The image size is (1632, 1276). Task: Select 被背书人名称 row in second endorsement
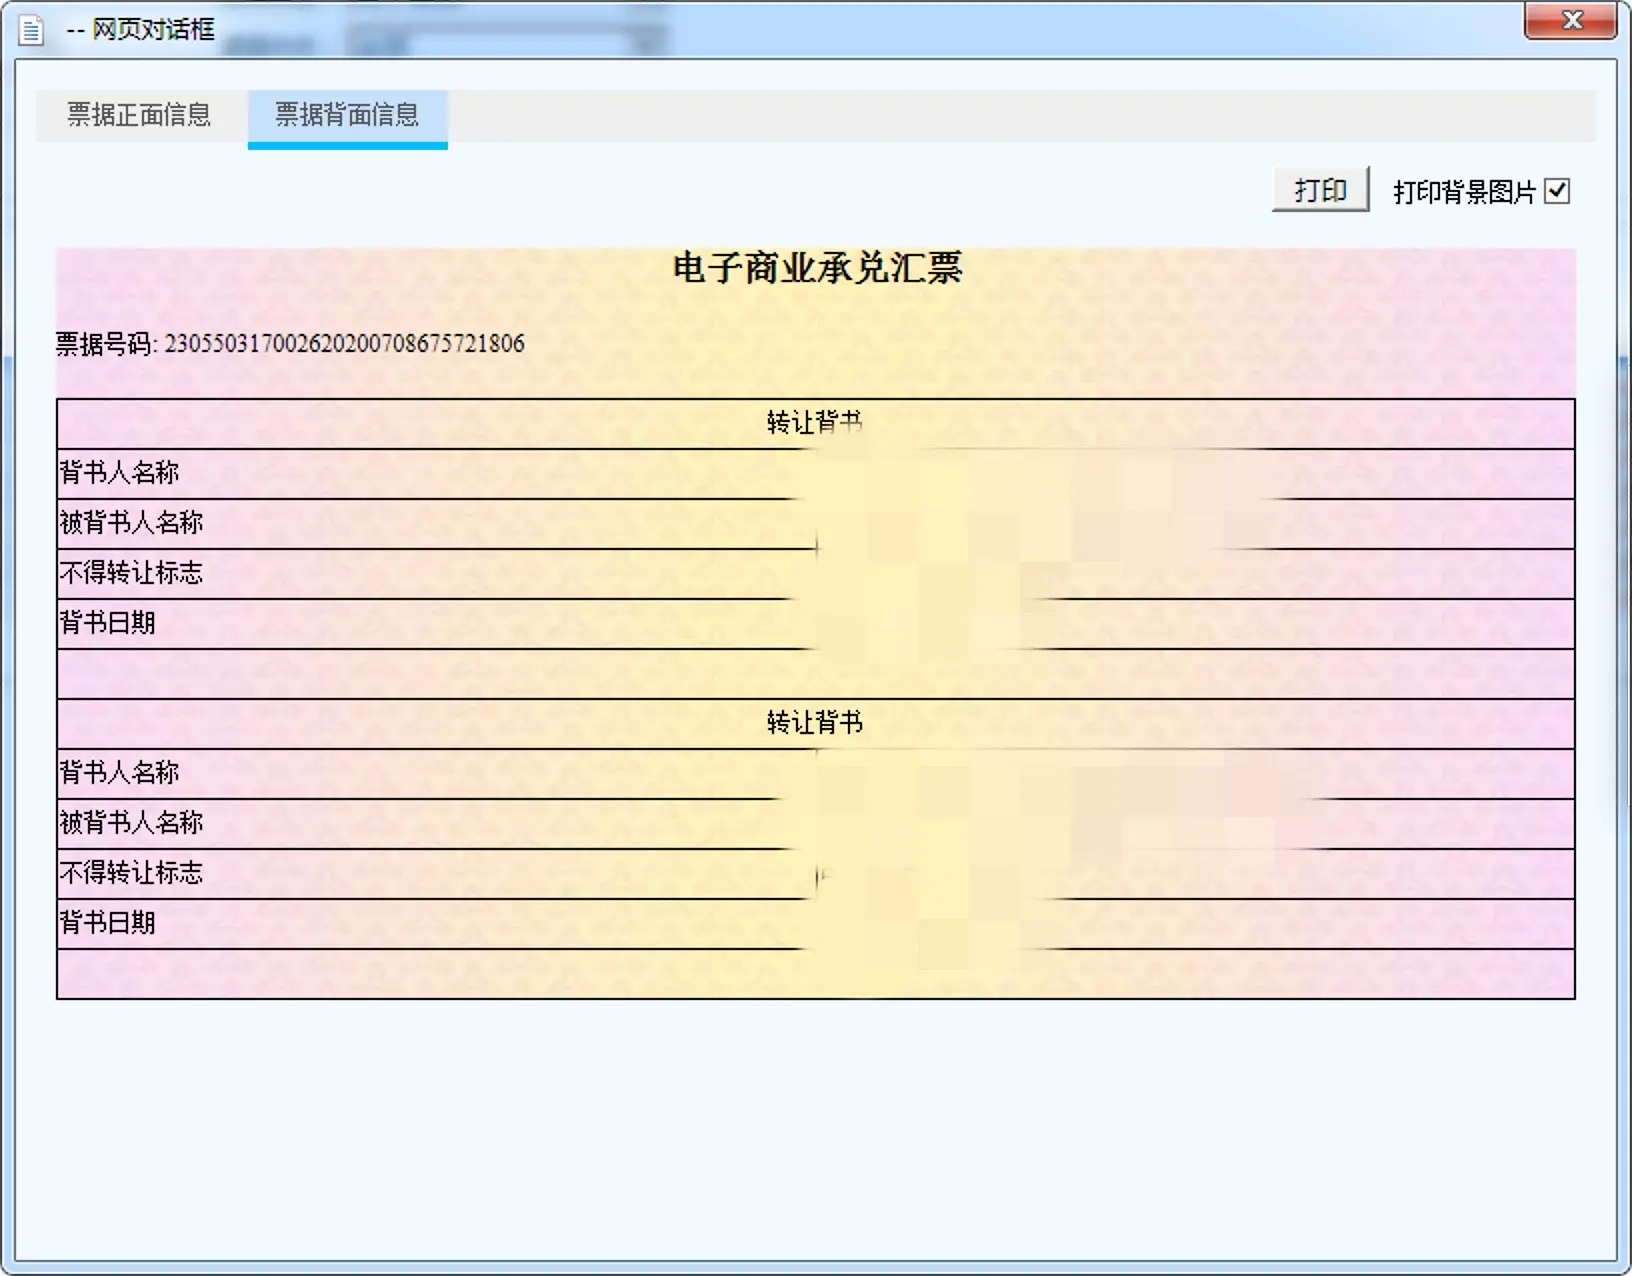pyautogui.click(x=132, y=823)
